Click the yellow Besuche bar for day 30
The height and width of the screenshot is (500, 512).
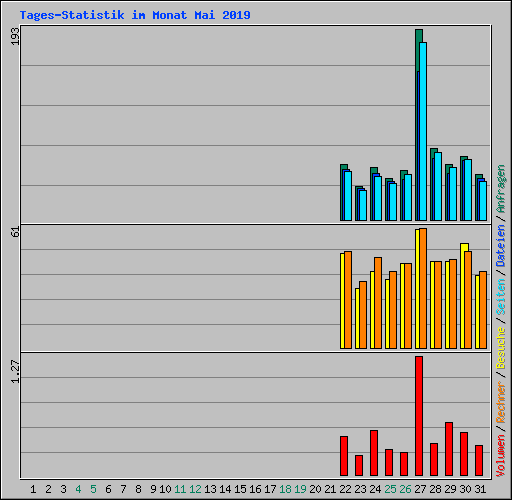[463, 296]
